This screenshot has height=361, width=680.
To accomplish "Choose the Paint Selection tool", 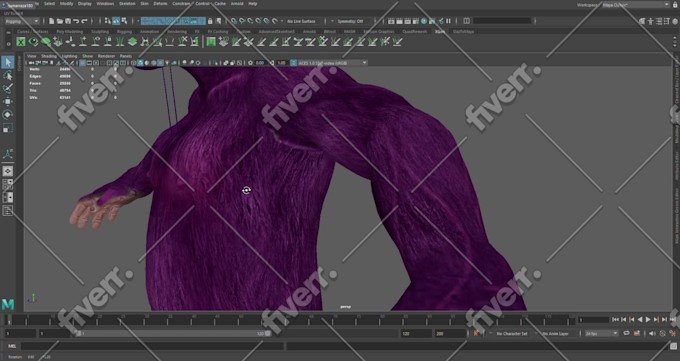I will 8,89.
